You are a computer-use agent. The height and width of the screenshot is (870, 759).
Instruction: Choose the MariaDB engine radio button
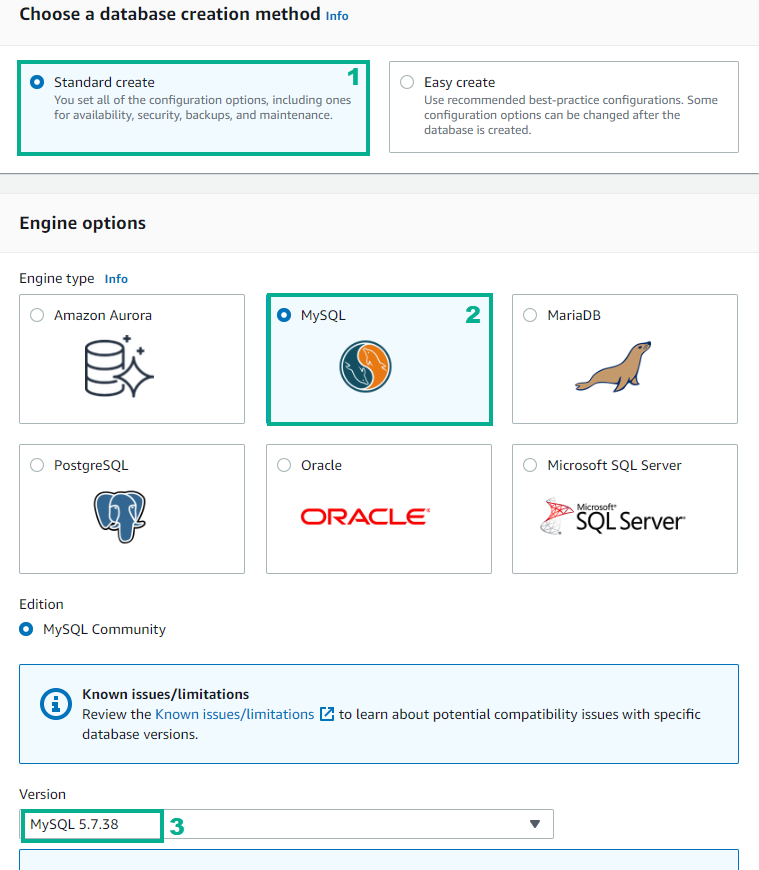pos(530,315)
